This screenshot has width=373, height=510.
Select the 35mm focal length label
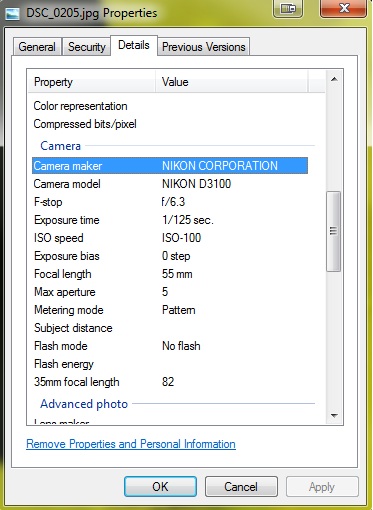(77, 382)
